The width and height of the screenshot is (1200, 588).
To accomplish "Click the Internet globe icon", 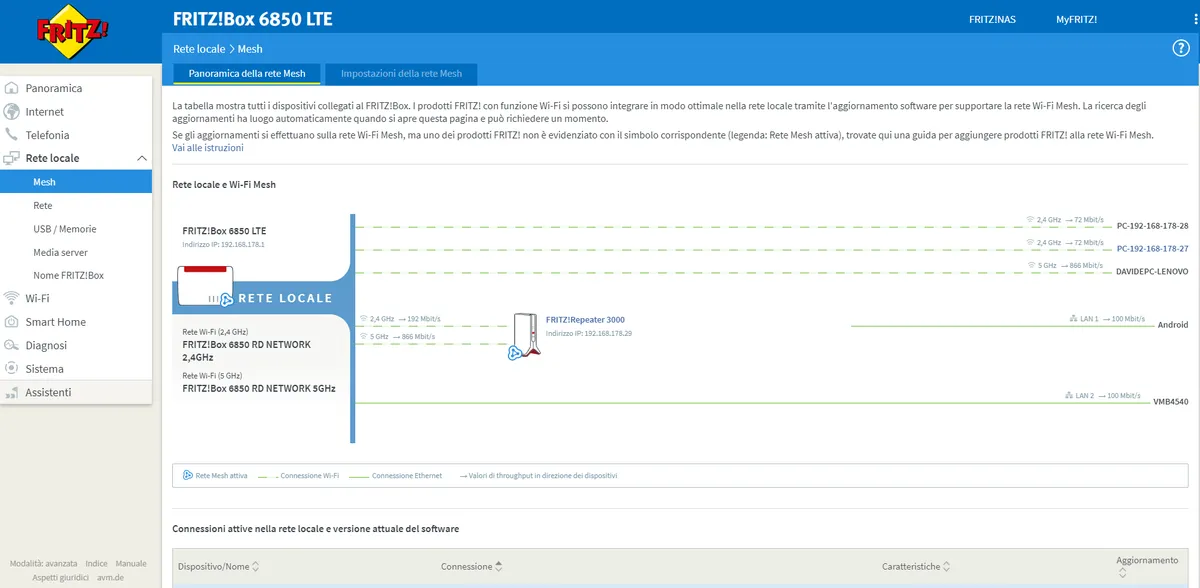I will pos(12,112).
